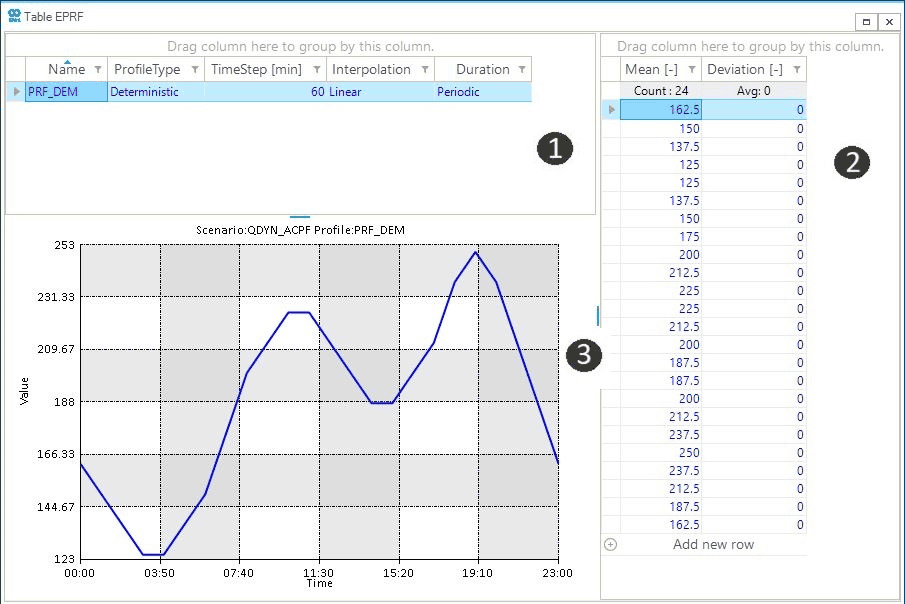Screen dimensions: 905x604
Task: Open the ProfileType column filter icon
Action: point(194,70)
